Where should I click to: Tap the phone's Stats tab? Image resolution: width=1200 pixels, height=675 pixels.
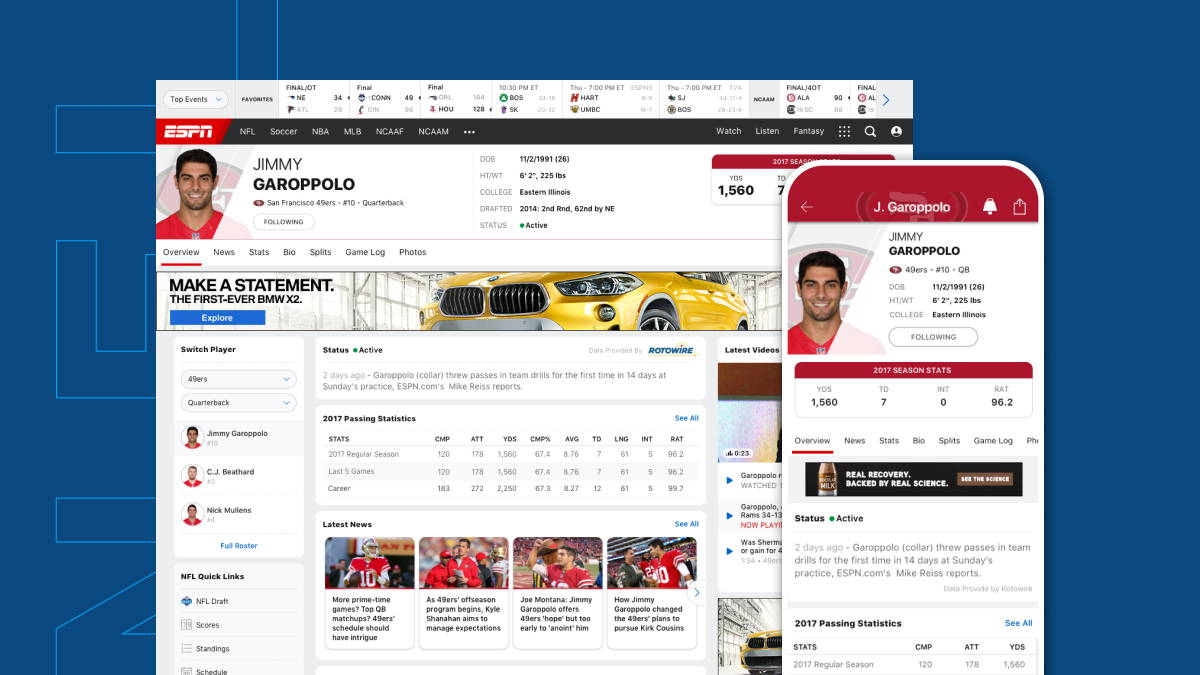(889, 441)
